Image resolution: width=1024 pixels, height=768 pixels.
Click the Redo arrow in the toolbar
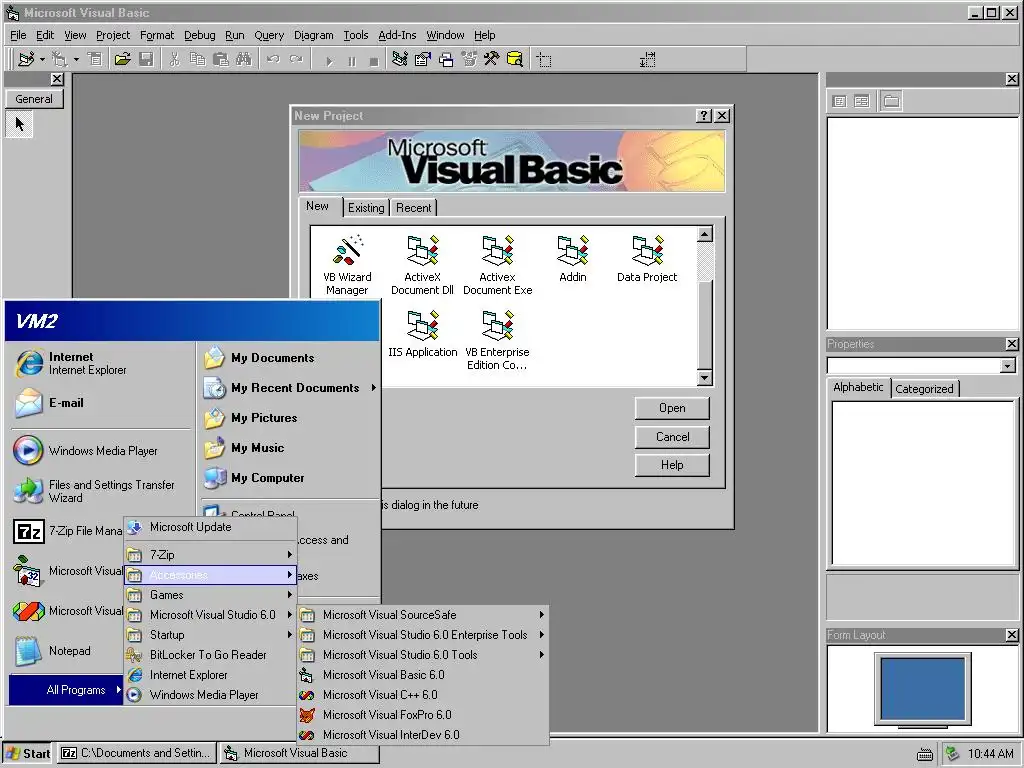point(296,59)
